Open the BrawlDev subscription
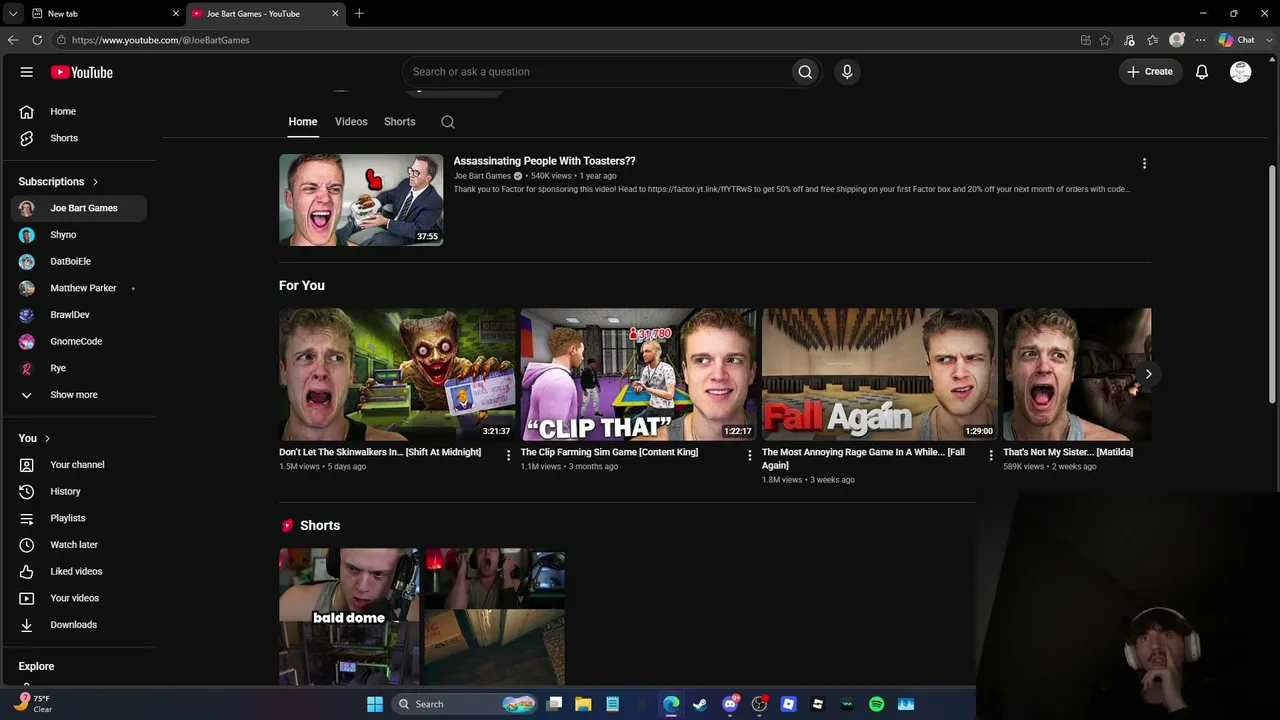This screenshot has width=1280, height=720. pyautogui.click(x=78, y=315)
